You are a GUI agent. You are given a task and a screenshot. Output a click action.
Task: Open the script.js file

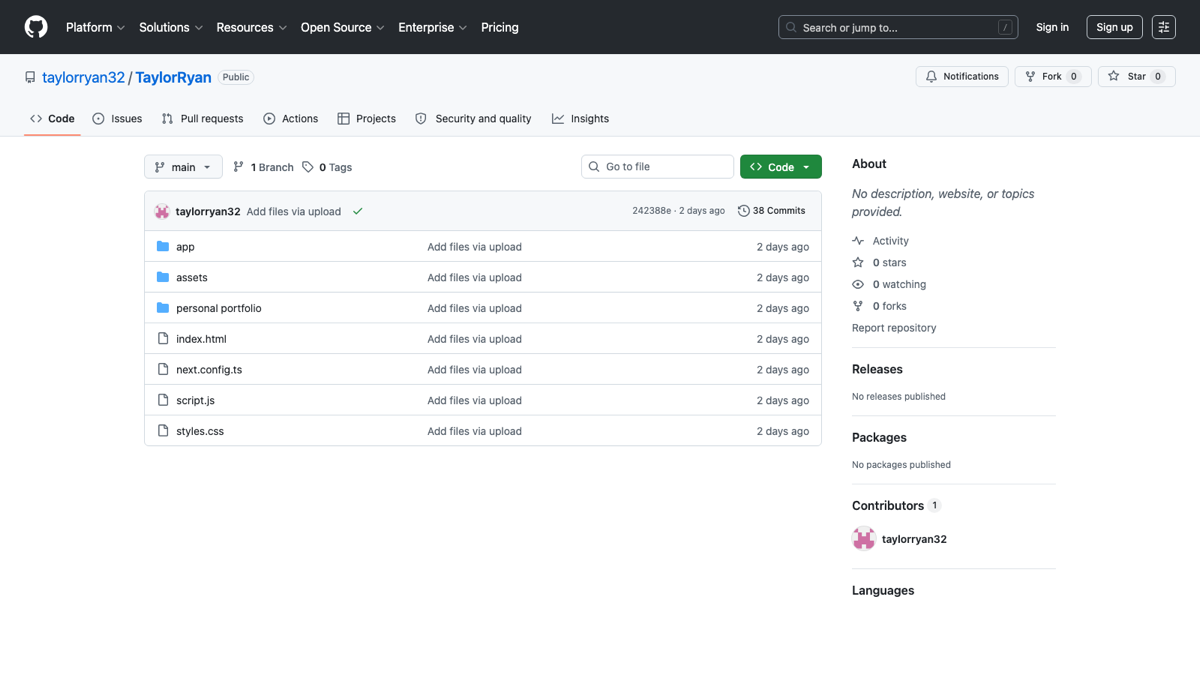195,400
